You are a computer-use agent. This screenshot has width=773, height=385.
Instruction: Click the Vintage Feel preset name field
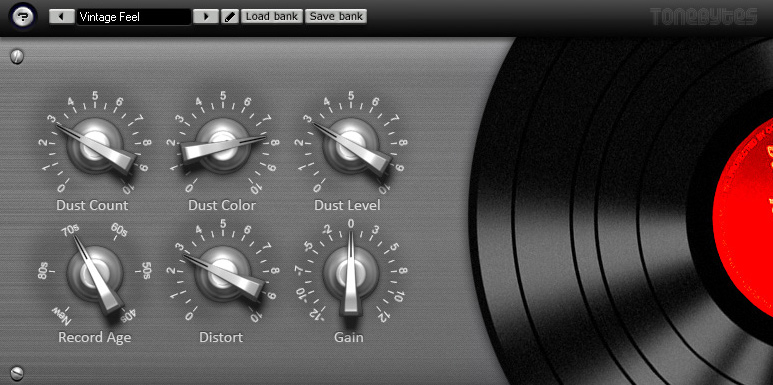134,17
